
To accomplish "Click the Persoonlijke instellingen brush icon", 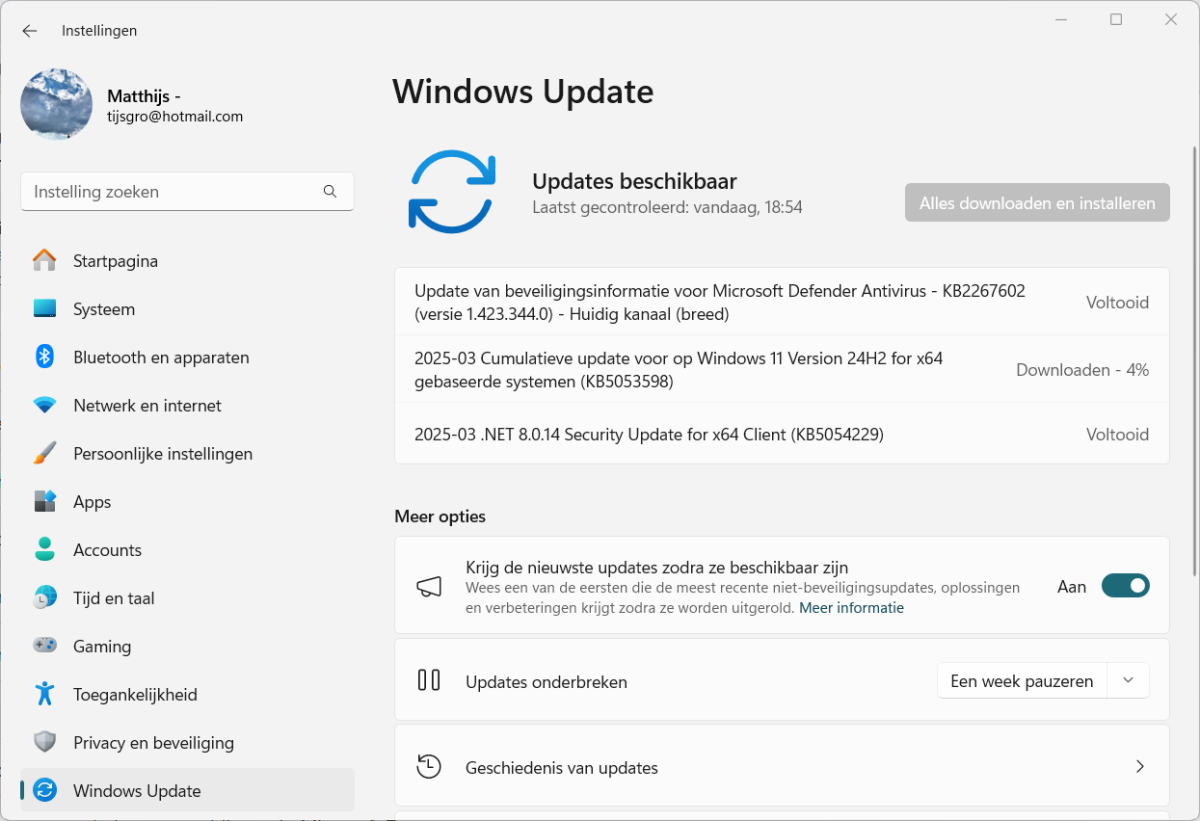I will [44, 453].
